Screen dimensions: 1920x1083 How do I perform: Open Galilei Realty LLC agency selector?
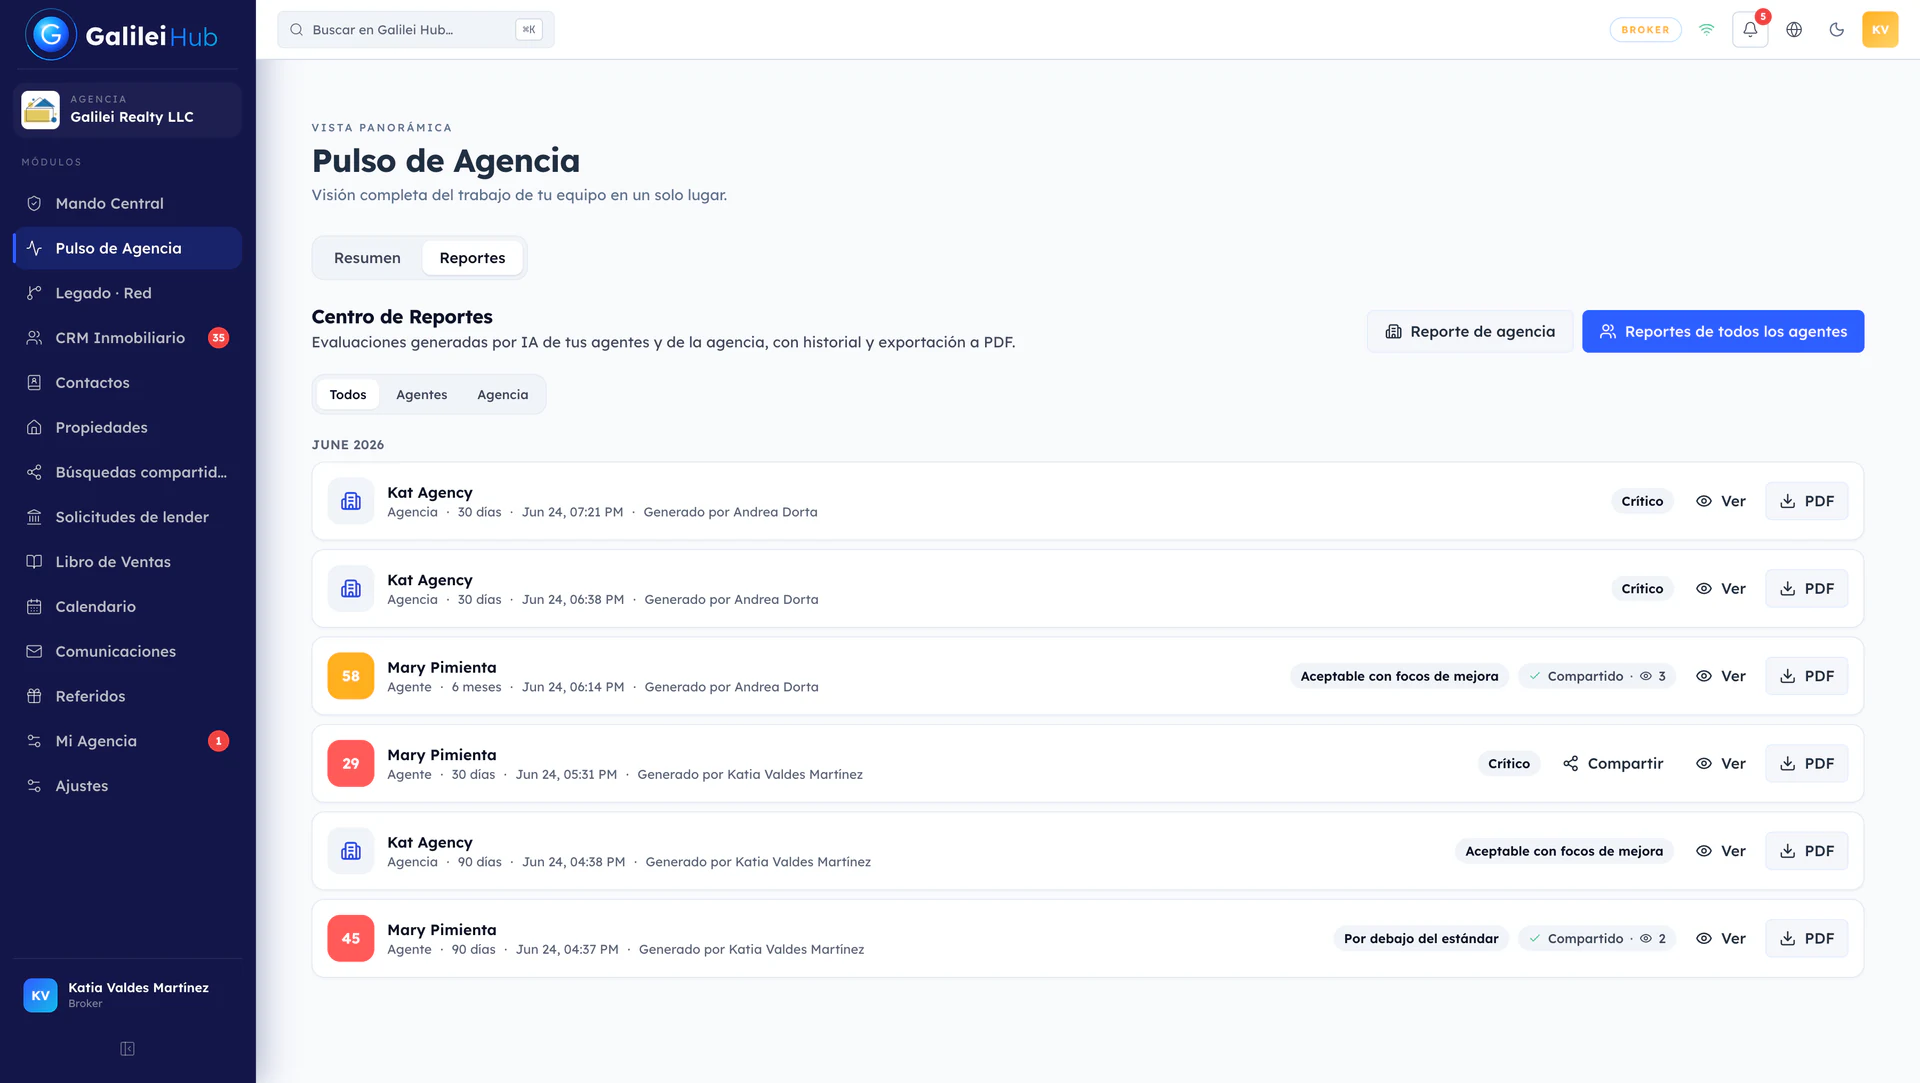(x=127, y=109)
